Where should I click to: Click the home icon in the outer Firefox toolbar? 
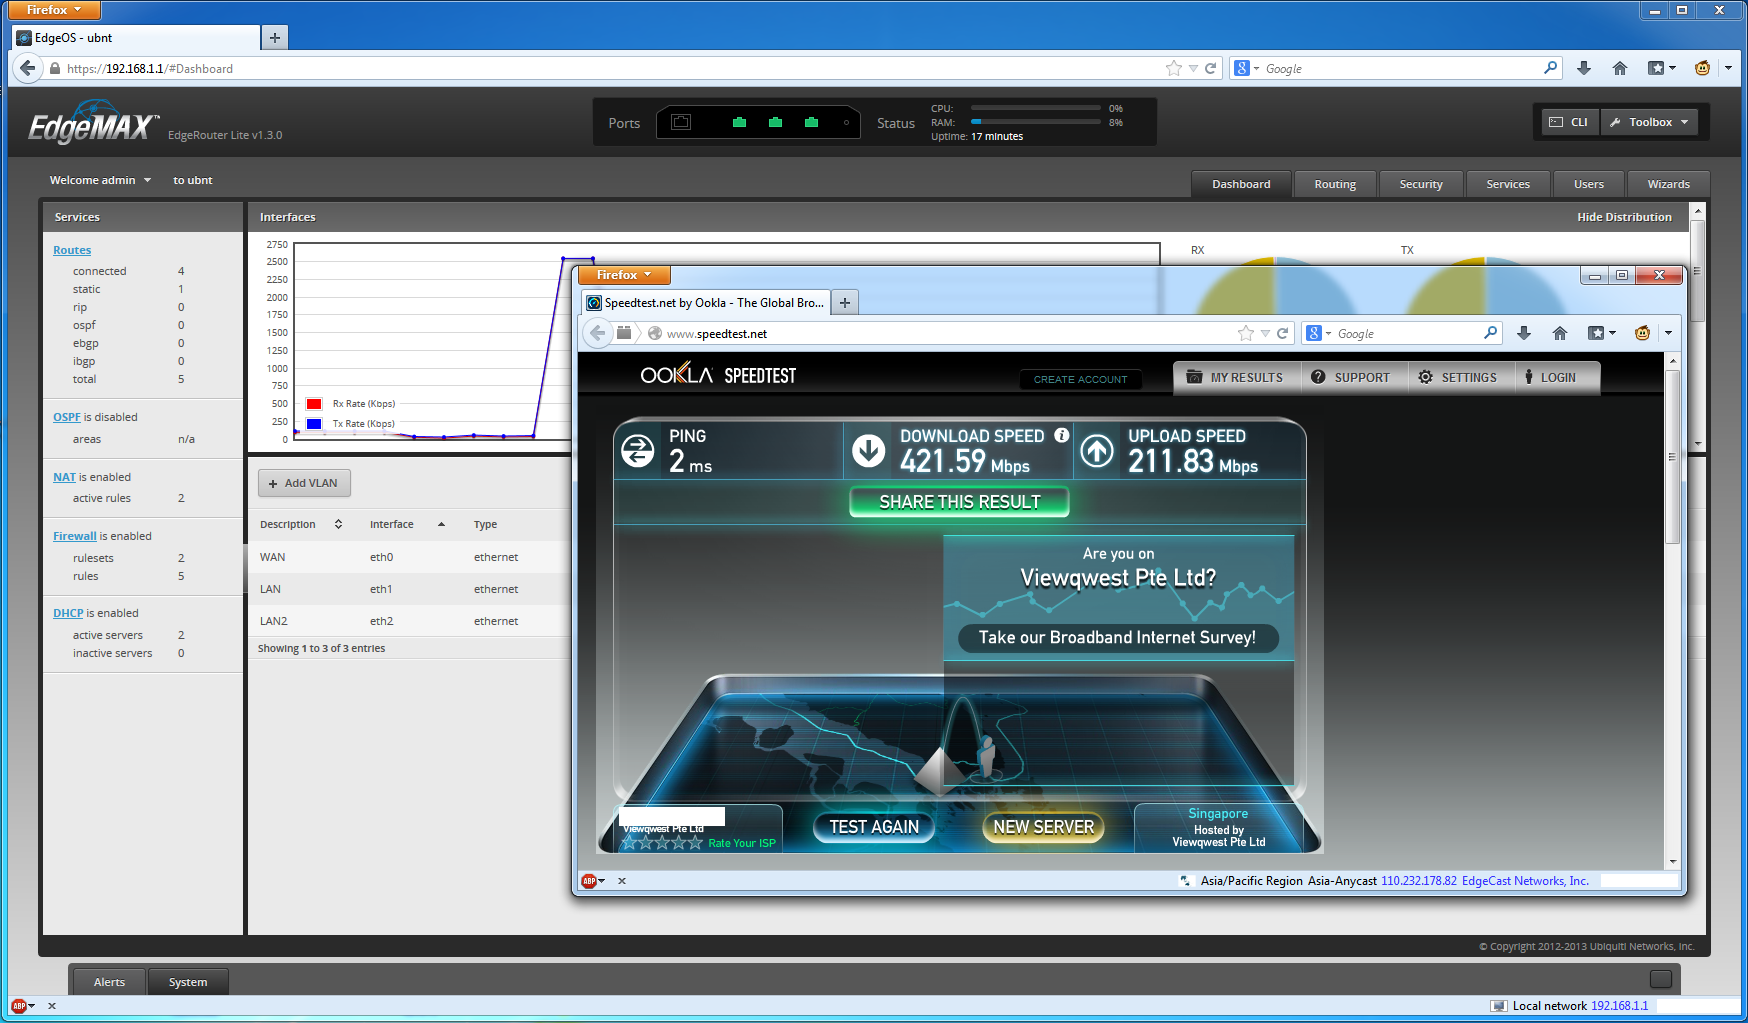pos(1620,68)
